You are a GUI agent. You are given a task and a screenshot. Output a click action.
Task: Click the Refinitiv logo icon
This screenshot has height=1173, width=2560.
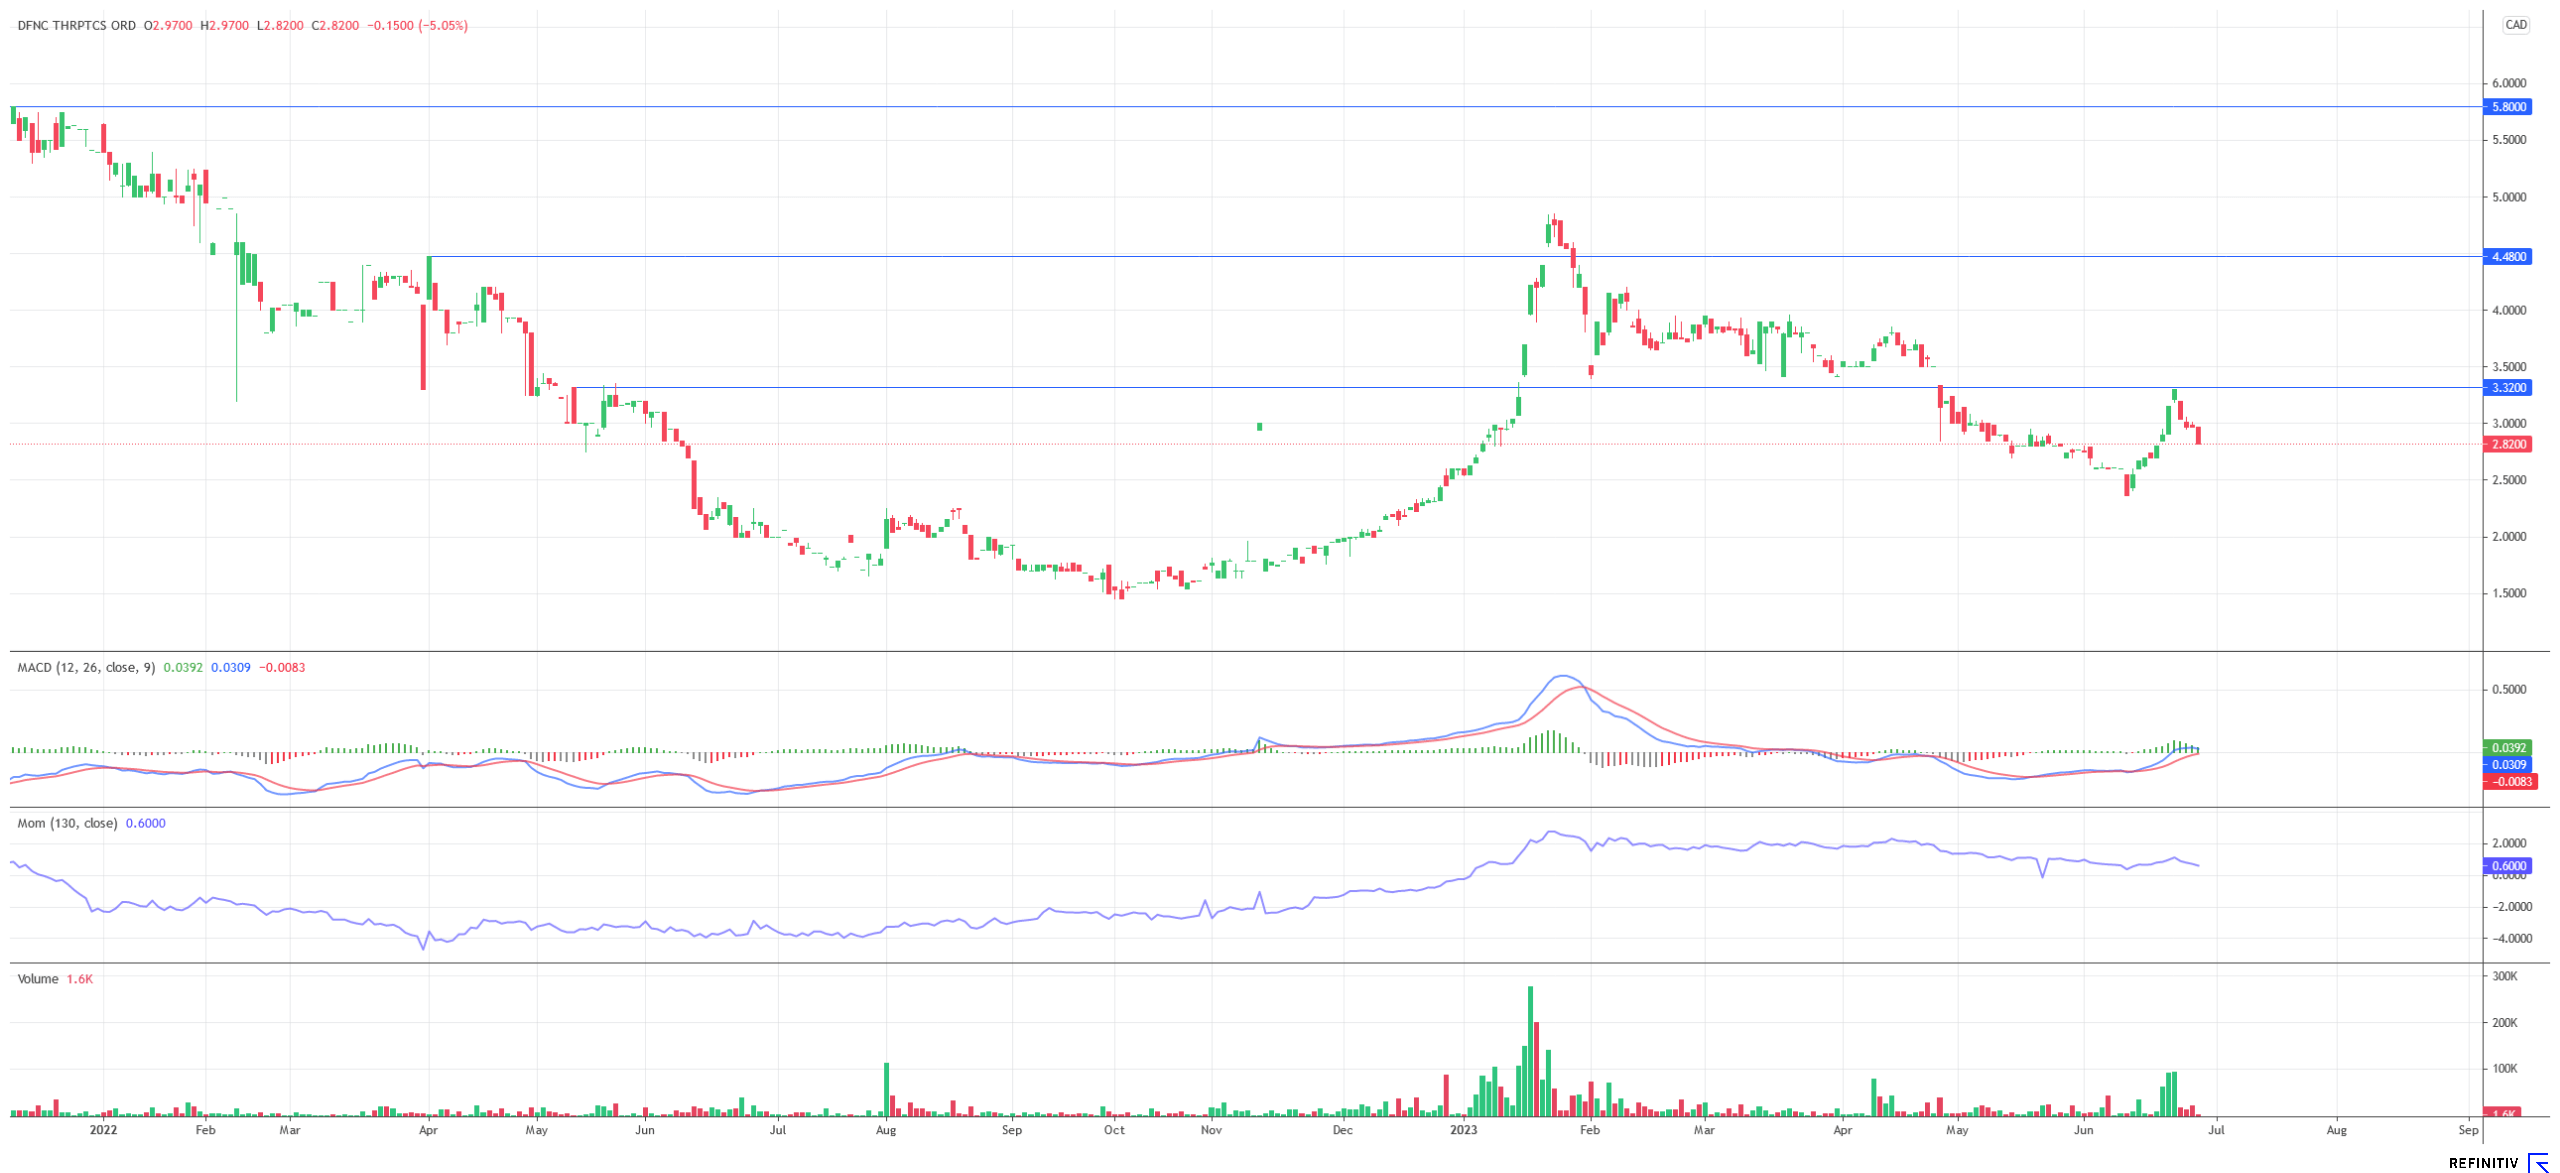tap(2538, 1162)
